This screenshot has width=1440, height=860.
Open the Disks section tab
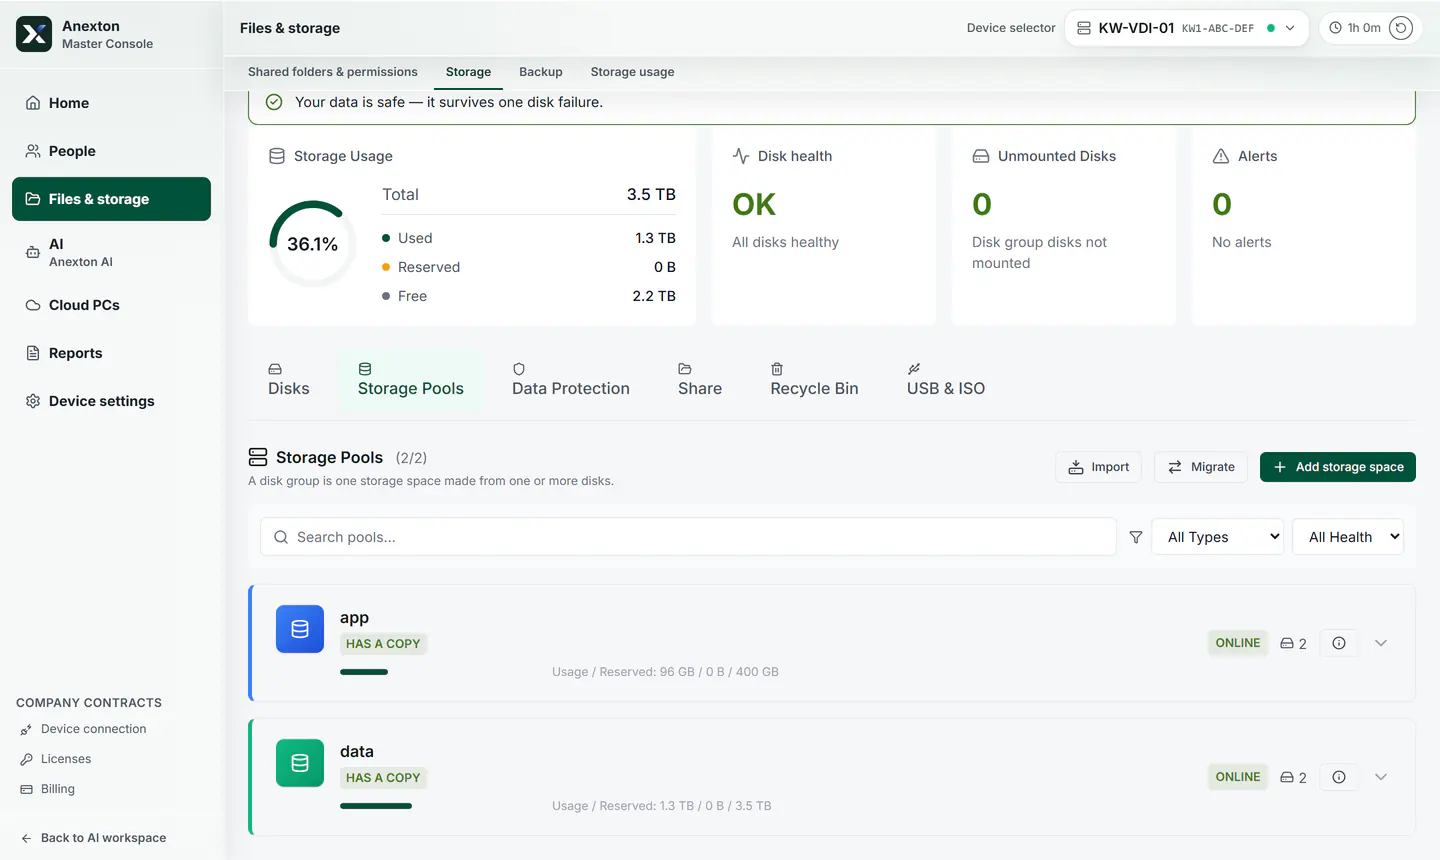coord(289,380)
